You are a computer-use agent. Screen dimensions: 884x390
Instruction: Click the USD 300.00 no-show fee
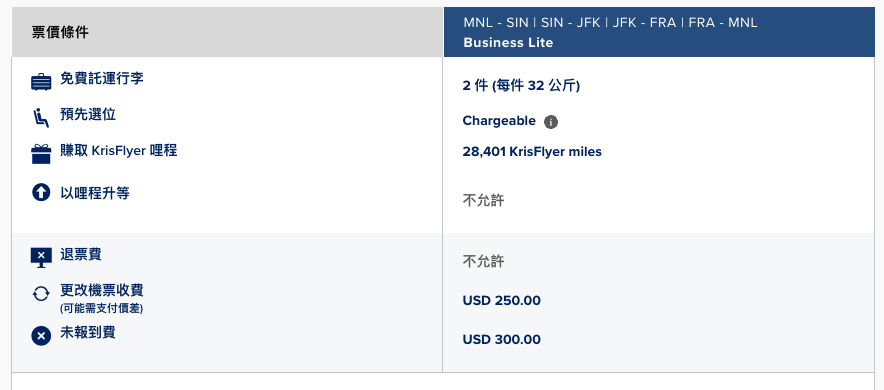pyautogui.click(x=502, y=340)
